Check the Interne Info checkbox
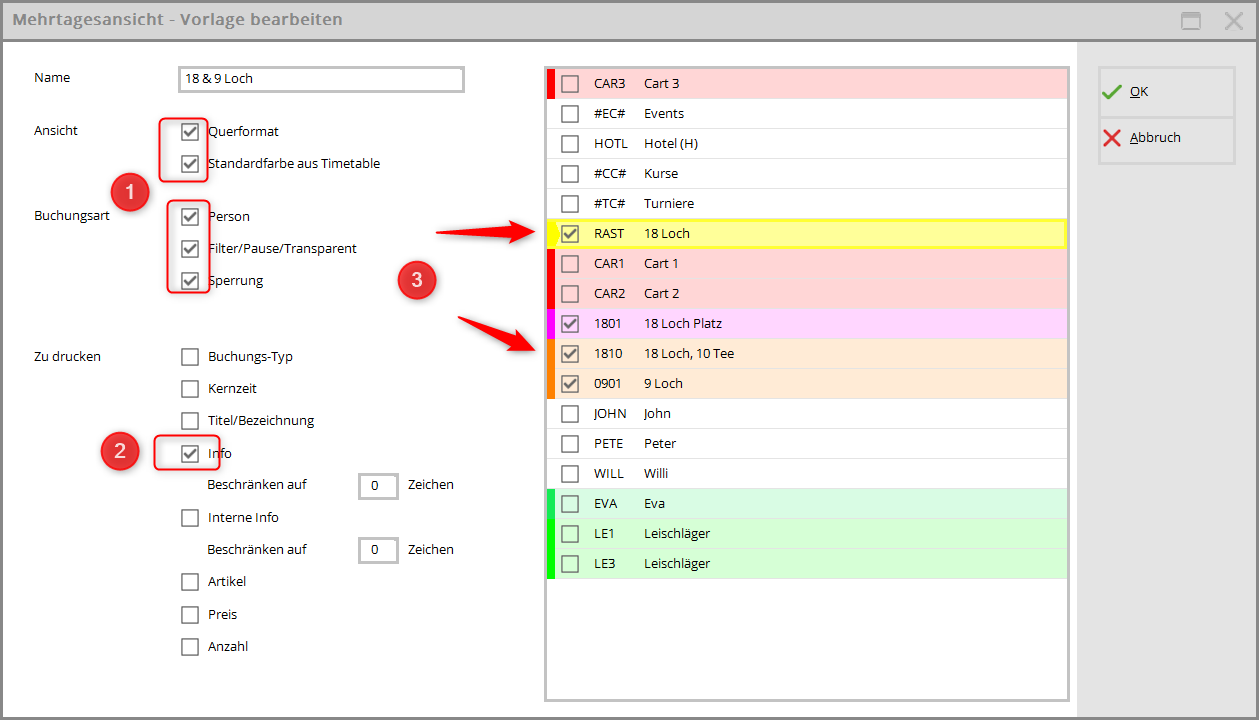Screen dimensions: 1259x720 click(x=190, y=518)
